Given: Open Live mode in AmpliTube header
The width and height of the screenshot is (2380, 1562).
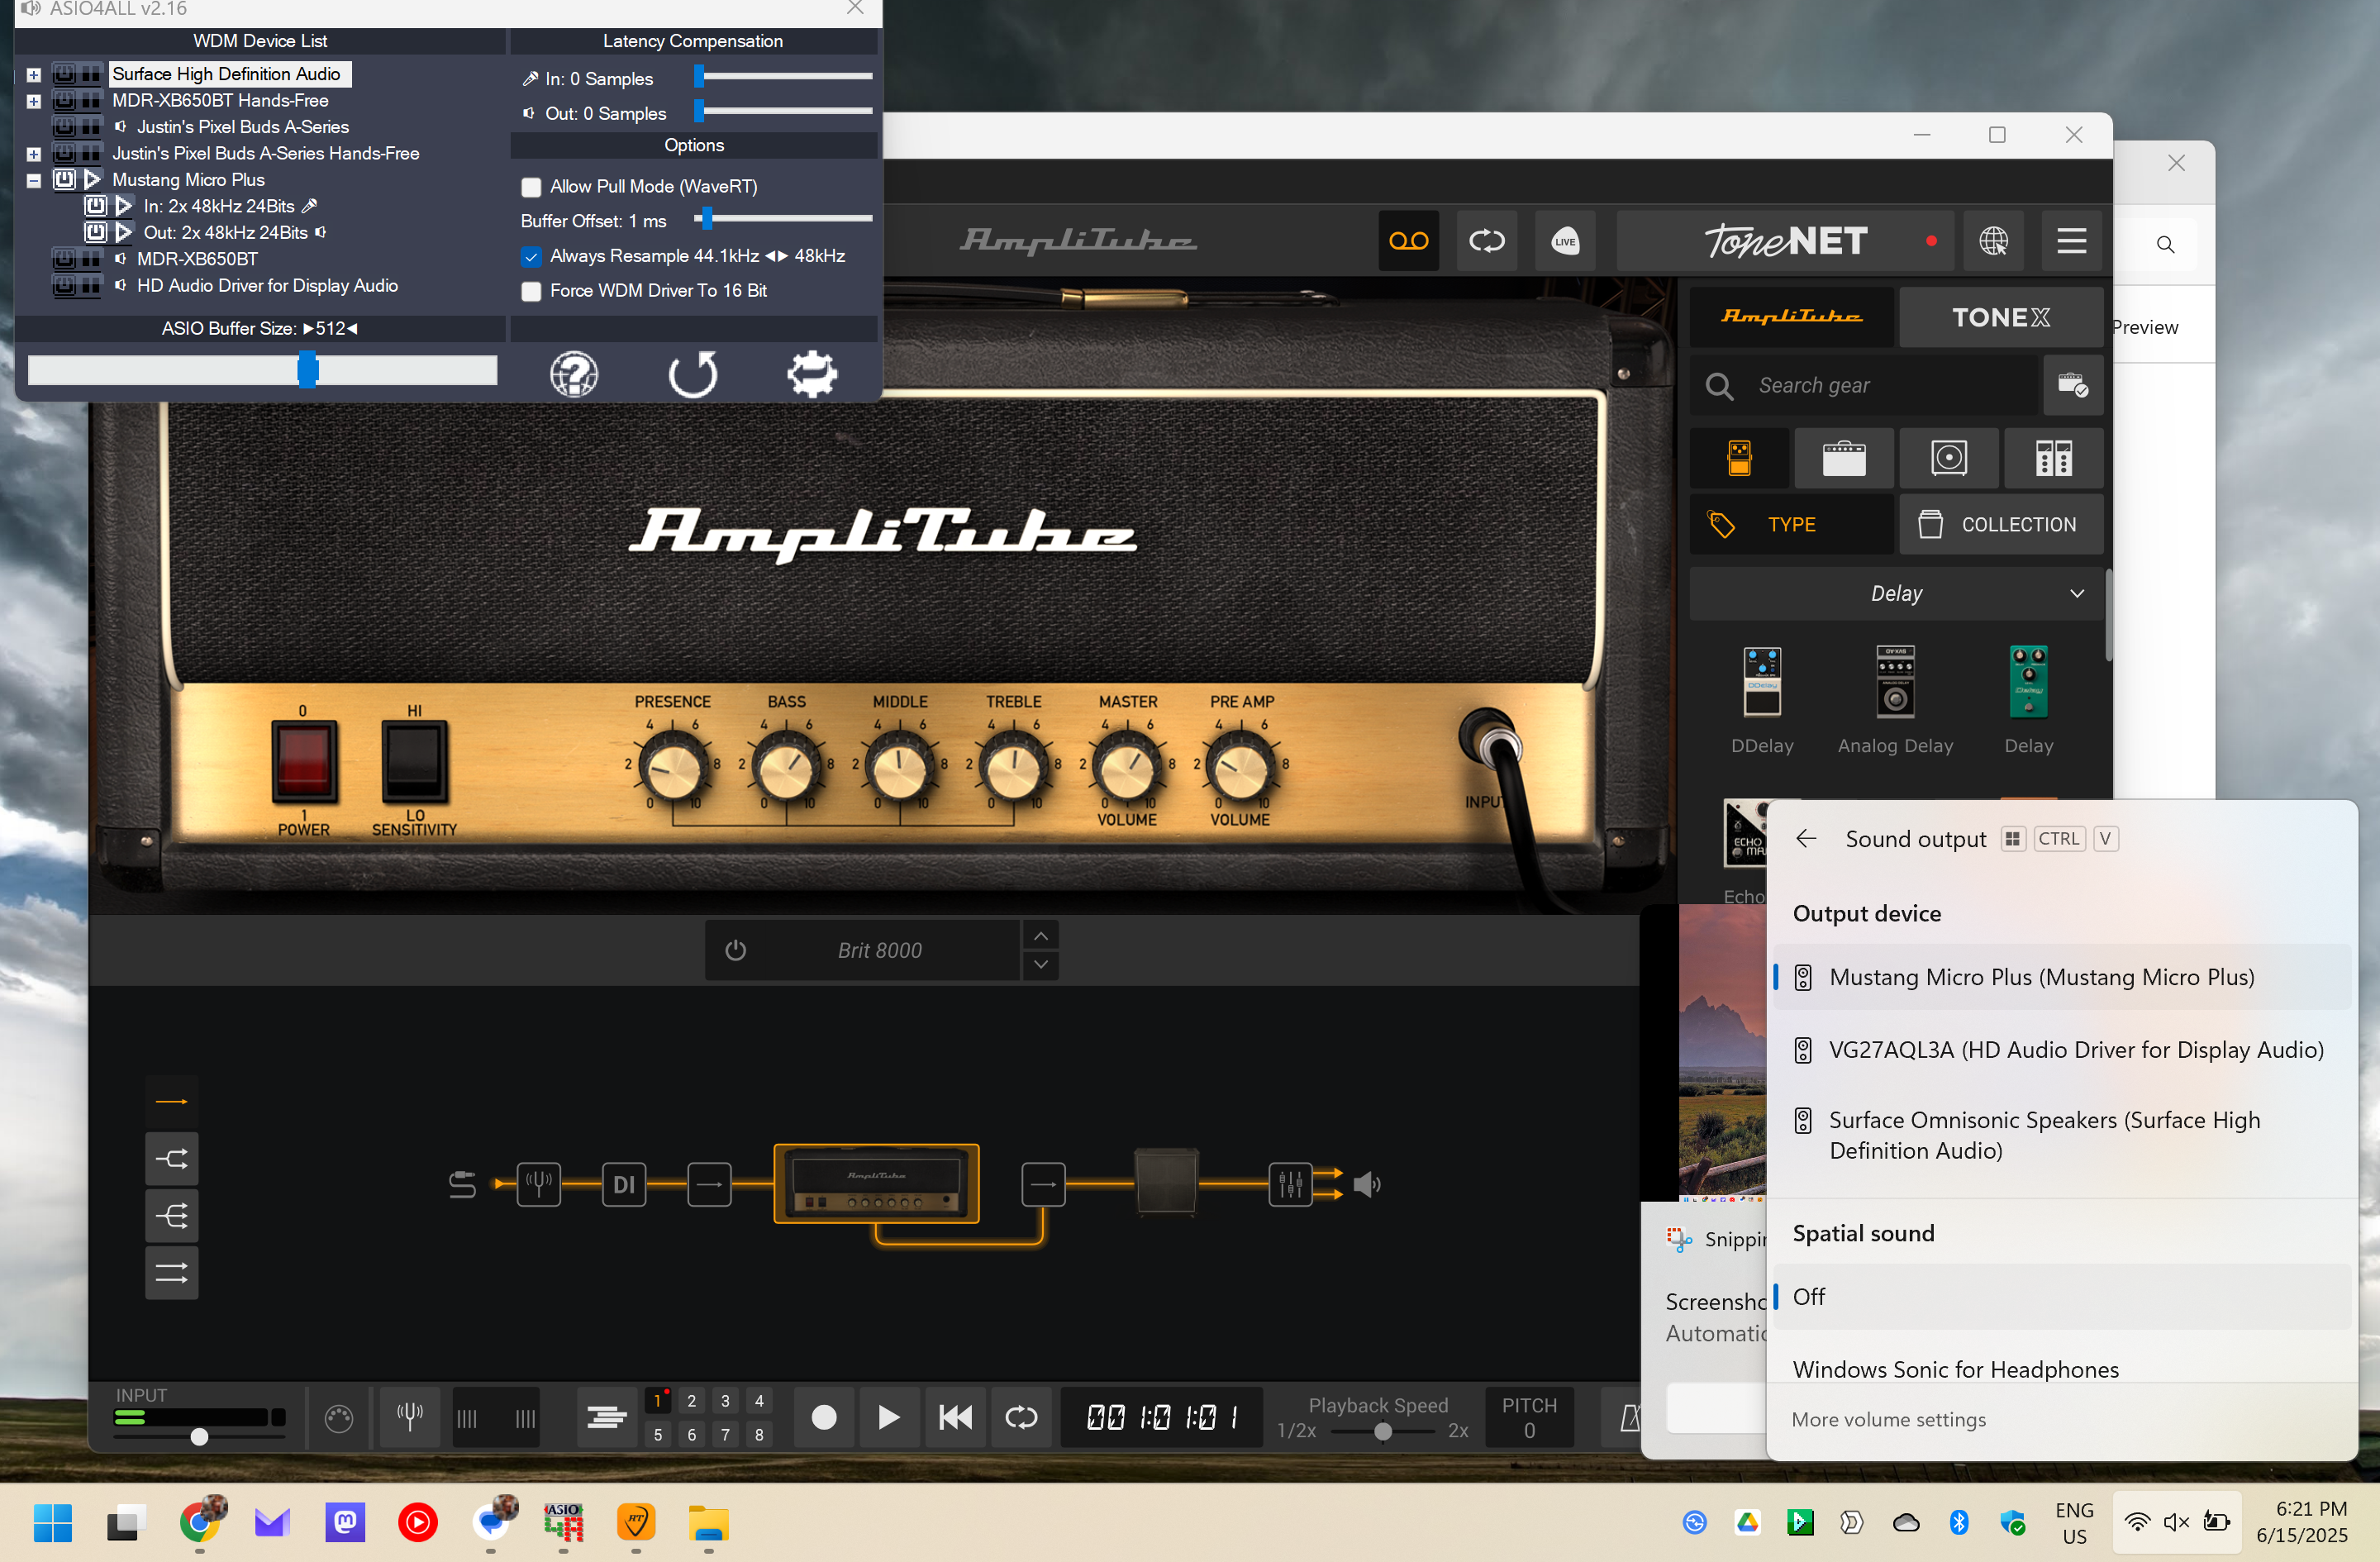Looking at the screenshot, I should coord(1565,240).
